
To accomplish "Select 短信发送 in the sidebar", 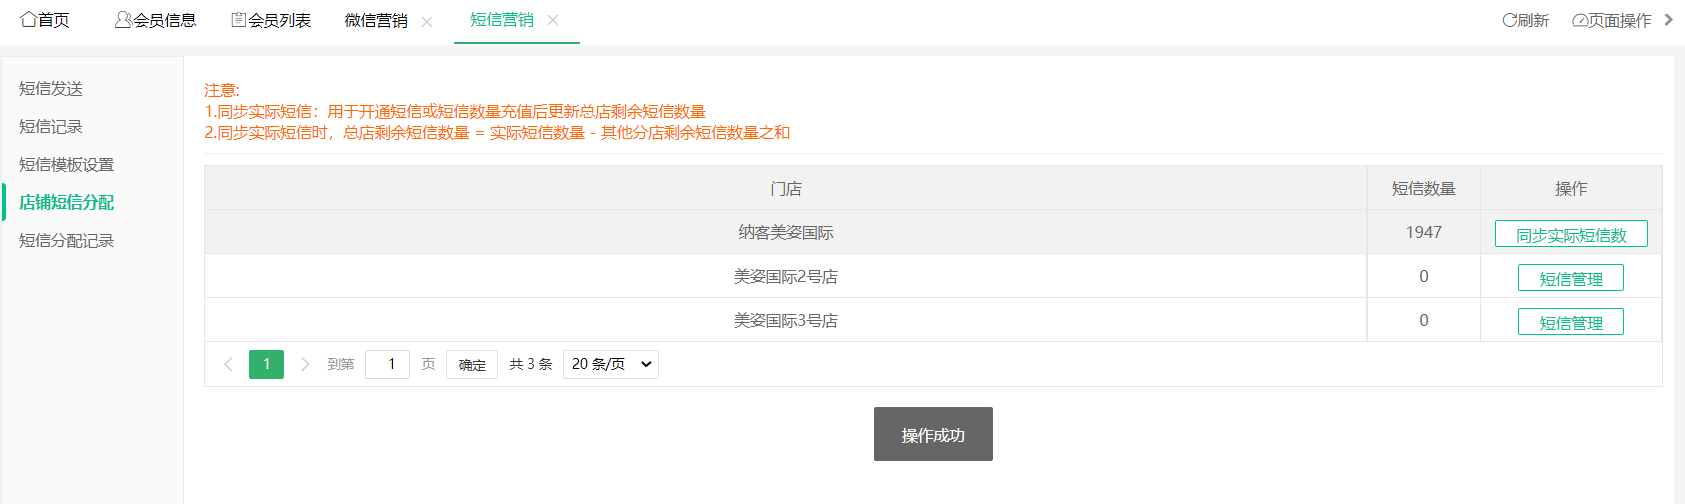I will (51, 89).
